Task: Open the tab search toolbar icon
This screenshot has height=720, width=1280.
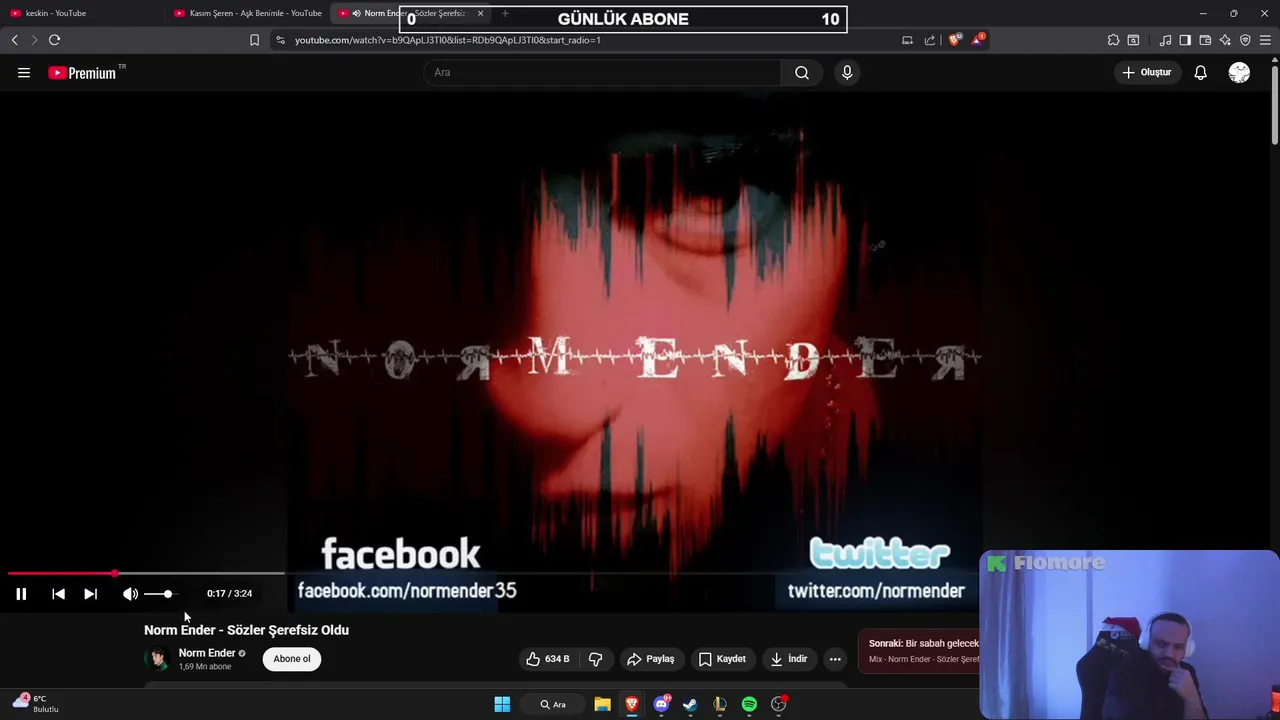Action: (1133, 40)
